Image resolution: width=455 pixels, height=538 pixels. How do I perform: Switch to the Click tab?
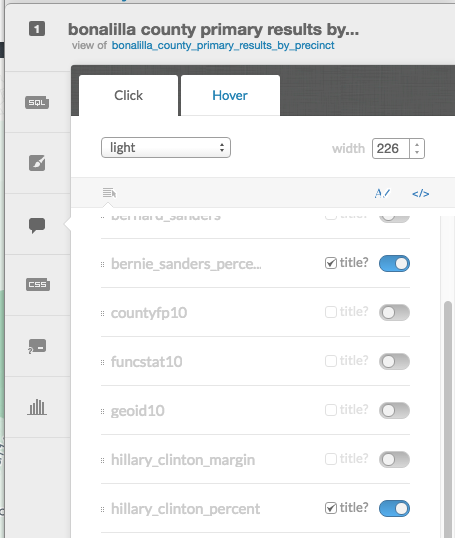click(x=128, y=95)
